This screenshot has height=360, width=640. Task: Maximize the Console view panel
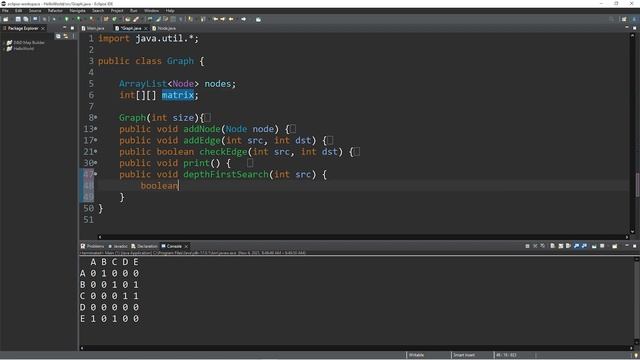(634, 246)
